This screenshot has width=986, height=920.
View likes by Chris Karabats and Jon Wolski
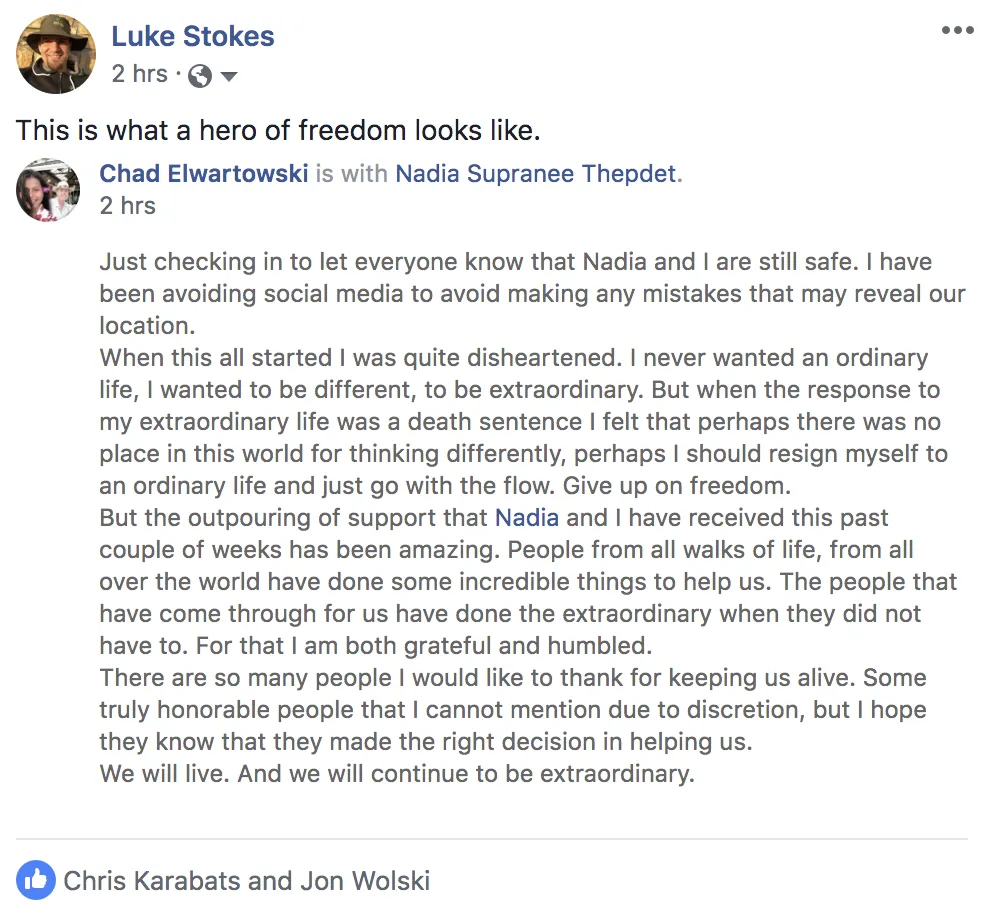point(246,880)
